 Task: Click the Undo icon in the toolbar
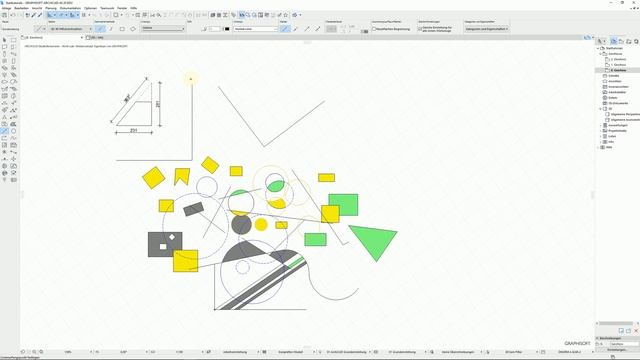[13, 15]
